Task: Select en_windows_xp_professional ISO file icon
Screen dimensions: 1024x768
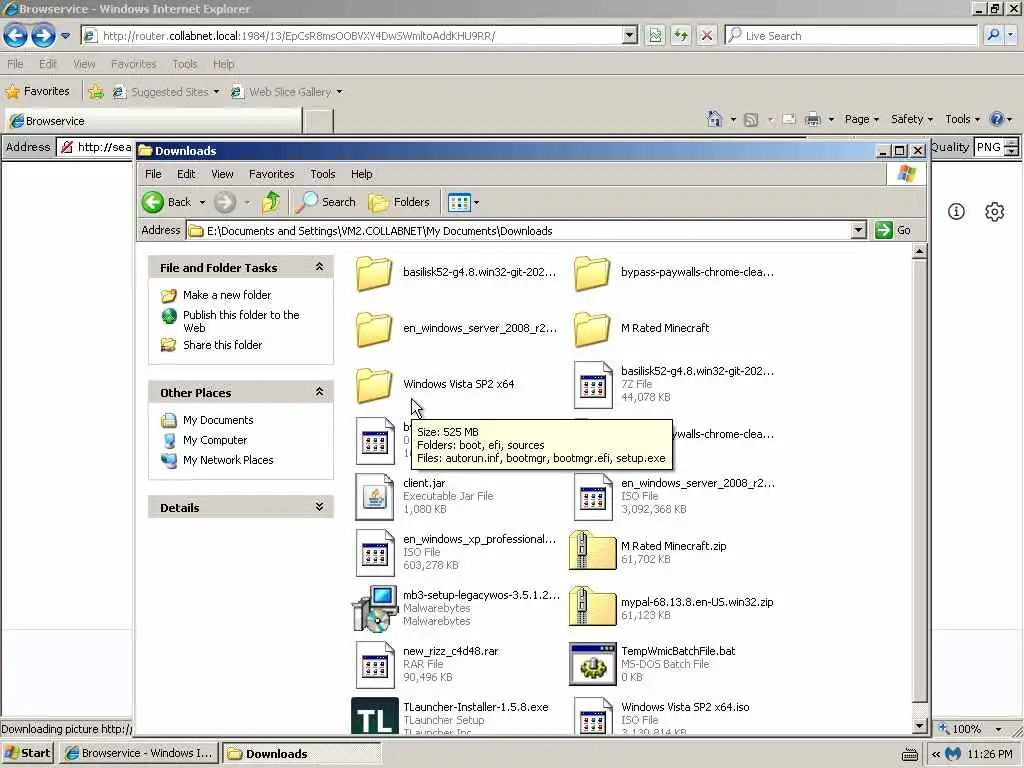Action: click(x=375, y=552)
